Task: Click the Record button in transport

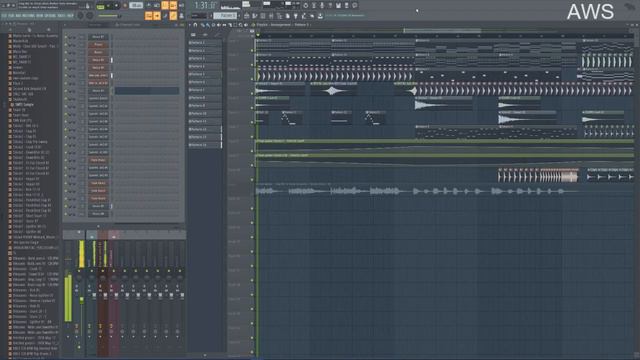Action: (125, 6)
